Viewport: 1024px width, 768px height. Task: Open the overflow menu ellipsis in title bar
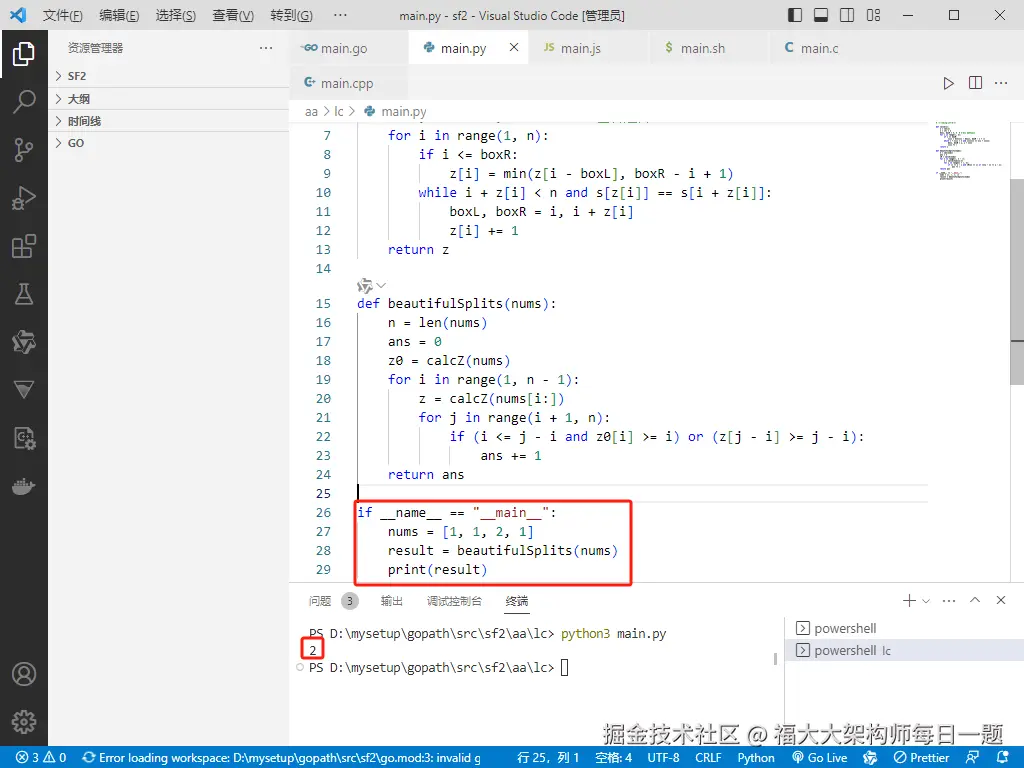click(x=340, y=15)
